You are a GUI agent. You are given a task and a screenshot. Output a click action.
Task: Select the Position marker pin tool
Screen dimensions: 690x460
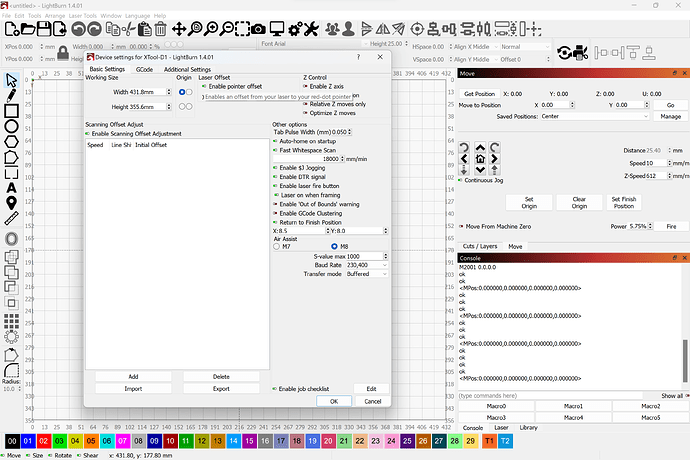click(11, 203)
